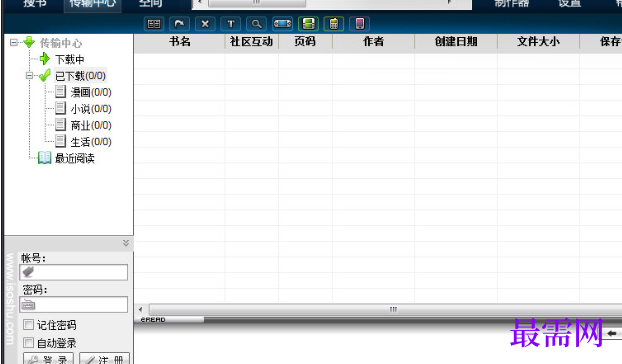Select the 漫画(0/0) category
Image resolution: width=622 pixels, height=364 pixels.
[x=91, y=92]
